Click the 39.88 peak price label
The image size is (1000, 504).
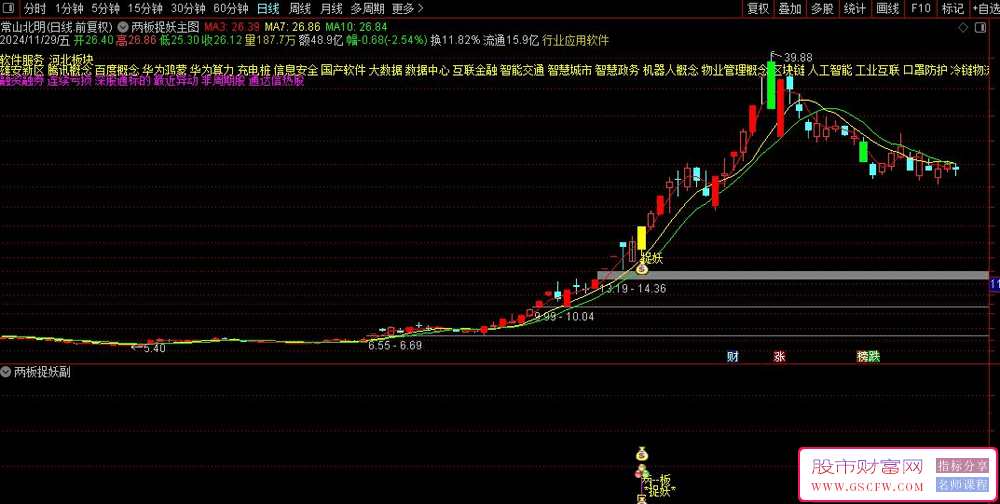[x=798, y=57]
